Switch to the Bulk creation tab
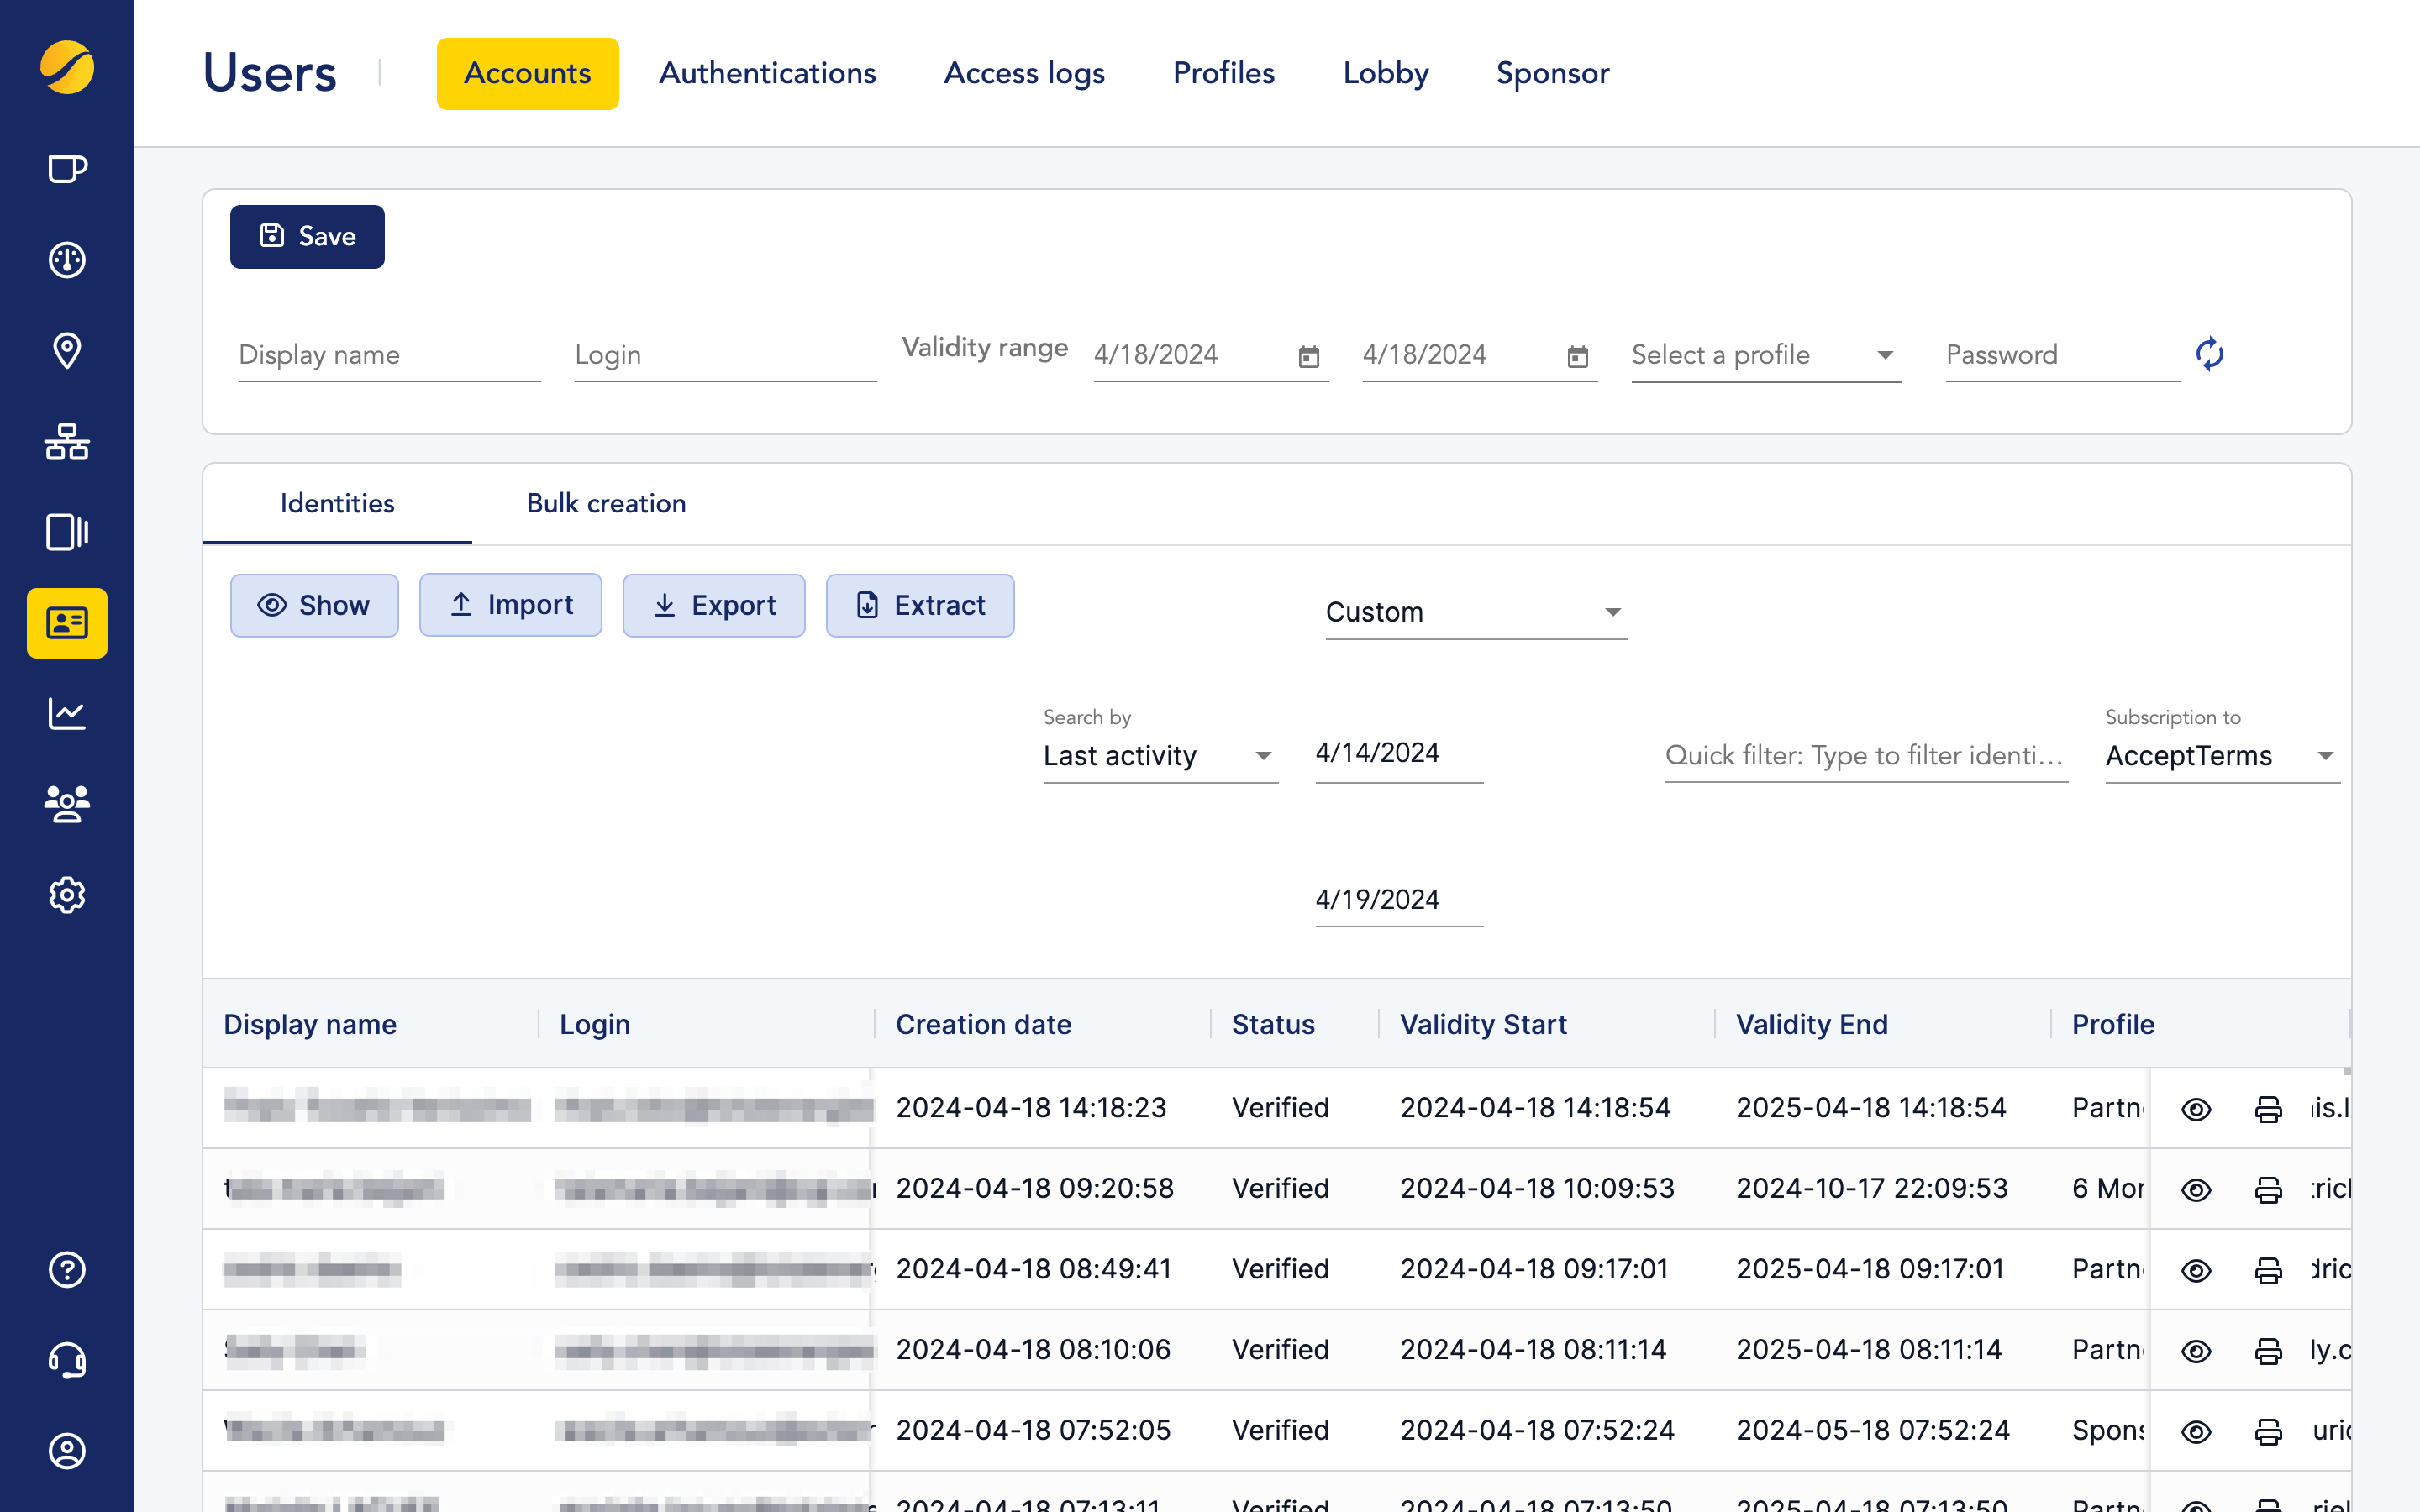The height and width of the screenshot is (1512, 2420). (x=606, y=503)
